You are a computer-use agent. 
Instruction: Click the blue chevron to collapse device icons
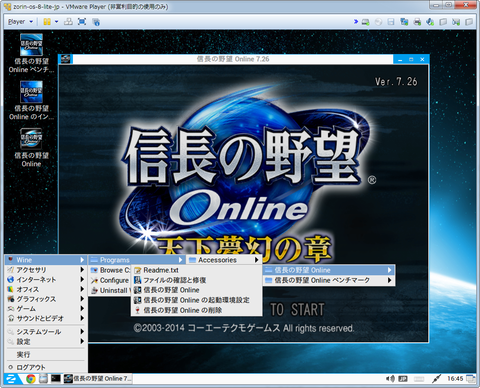pyautogui.click(x=356, y=22)
